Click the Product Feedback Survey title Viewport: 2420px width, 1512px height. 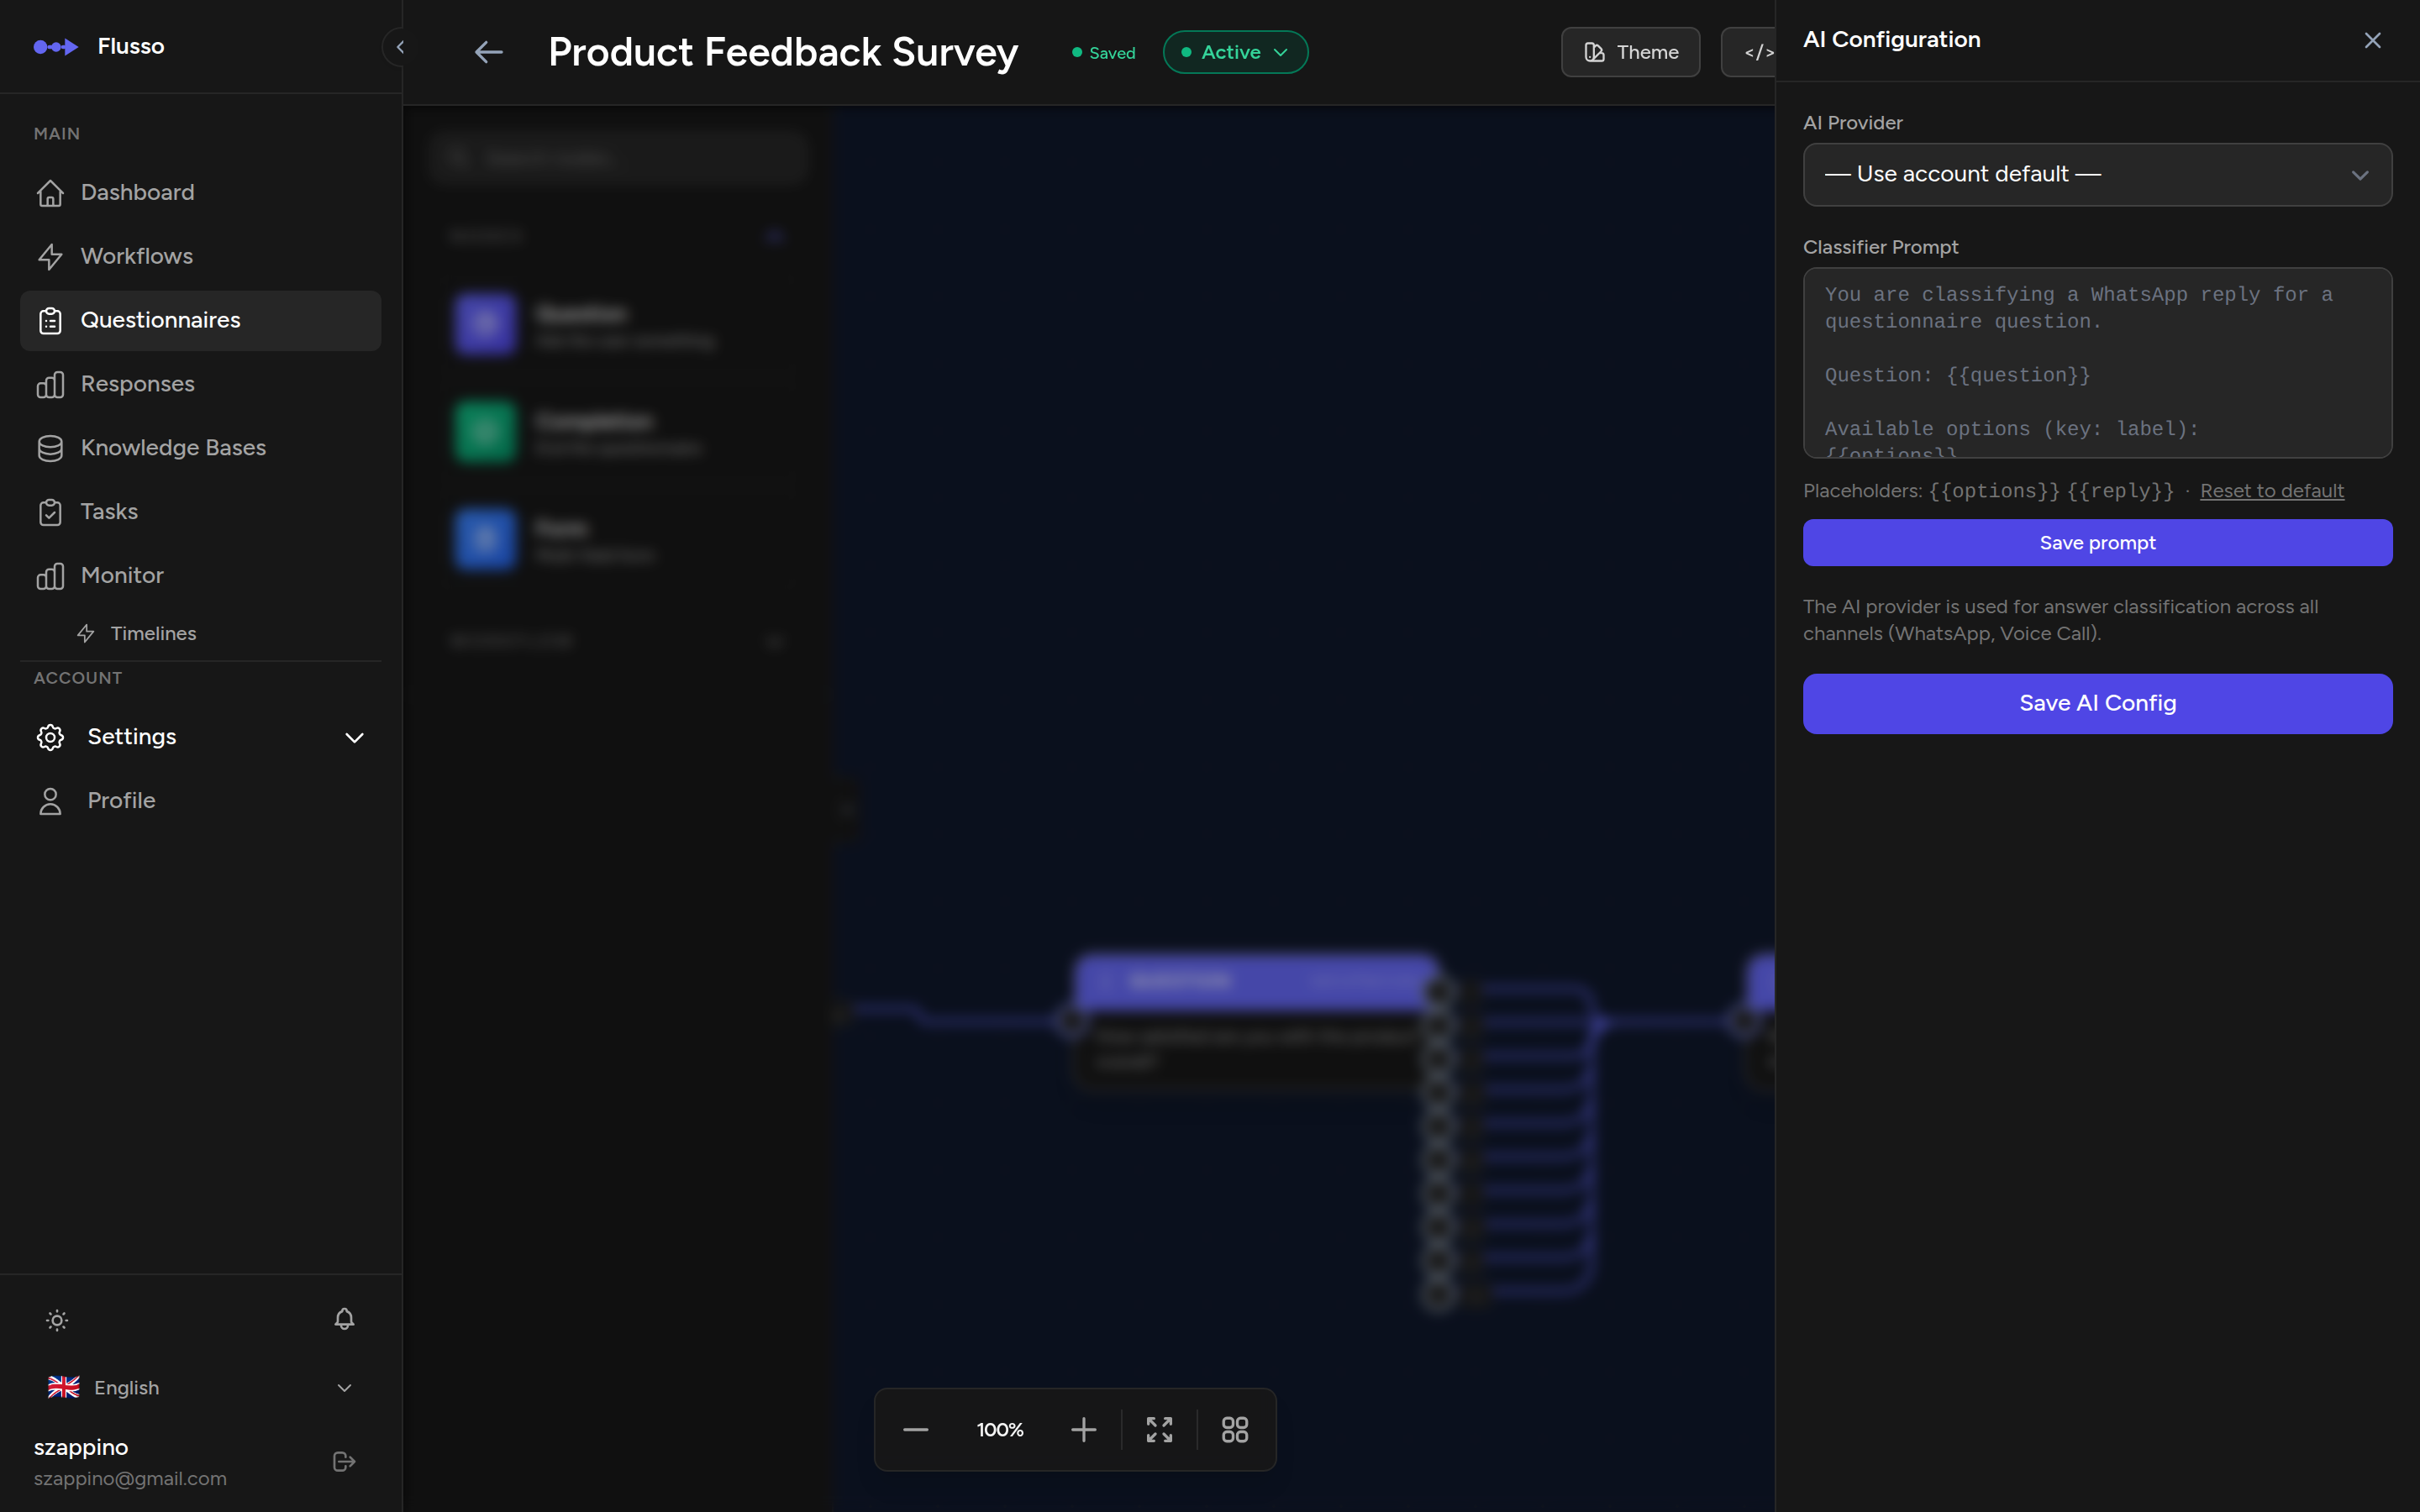pyautogui.click(x=783, y=52)
